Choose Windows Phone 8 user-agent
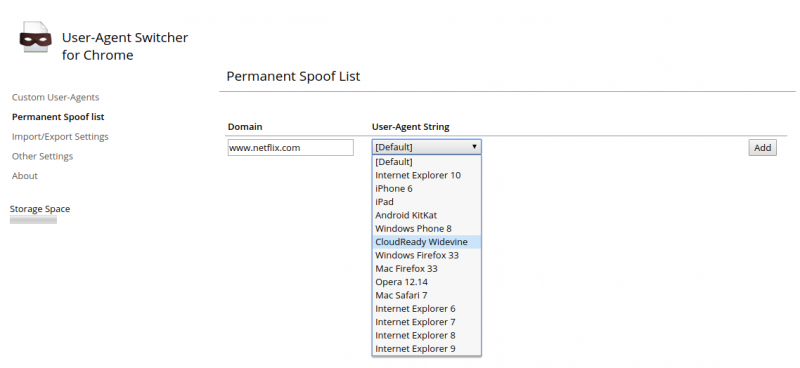The width and height of the screenshot is (800, 368). click(427, 229)
